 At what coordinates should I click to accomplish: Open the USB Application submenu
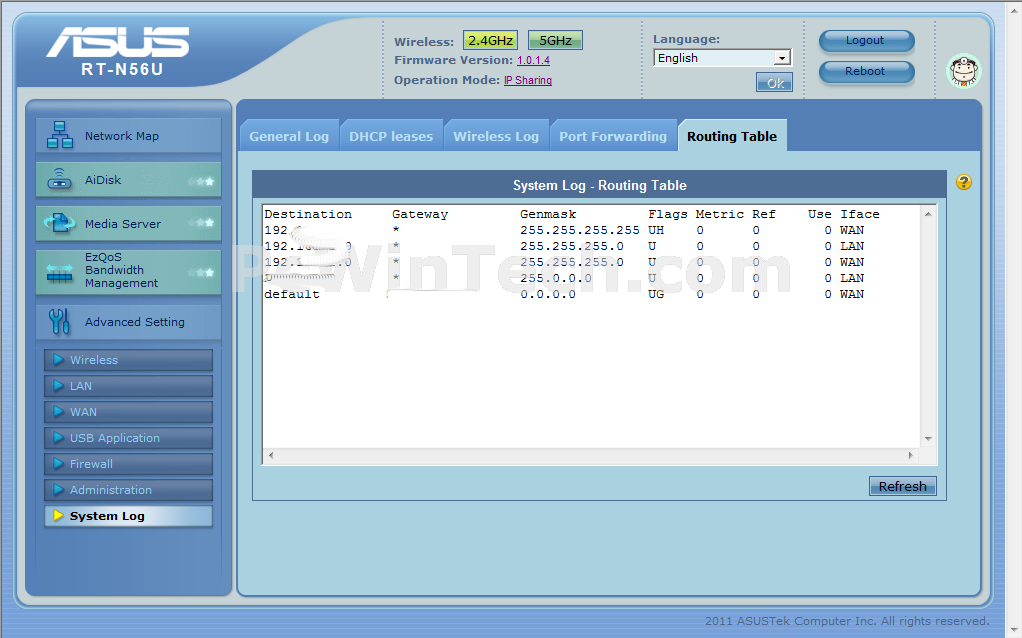(128, 438)
